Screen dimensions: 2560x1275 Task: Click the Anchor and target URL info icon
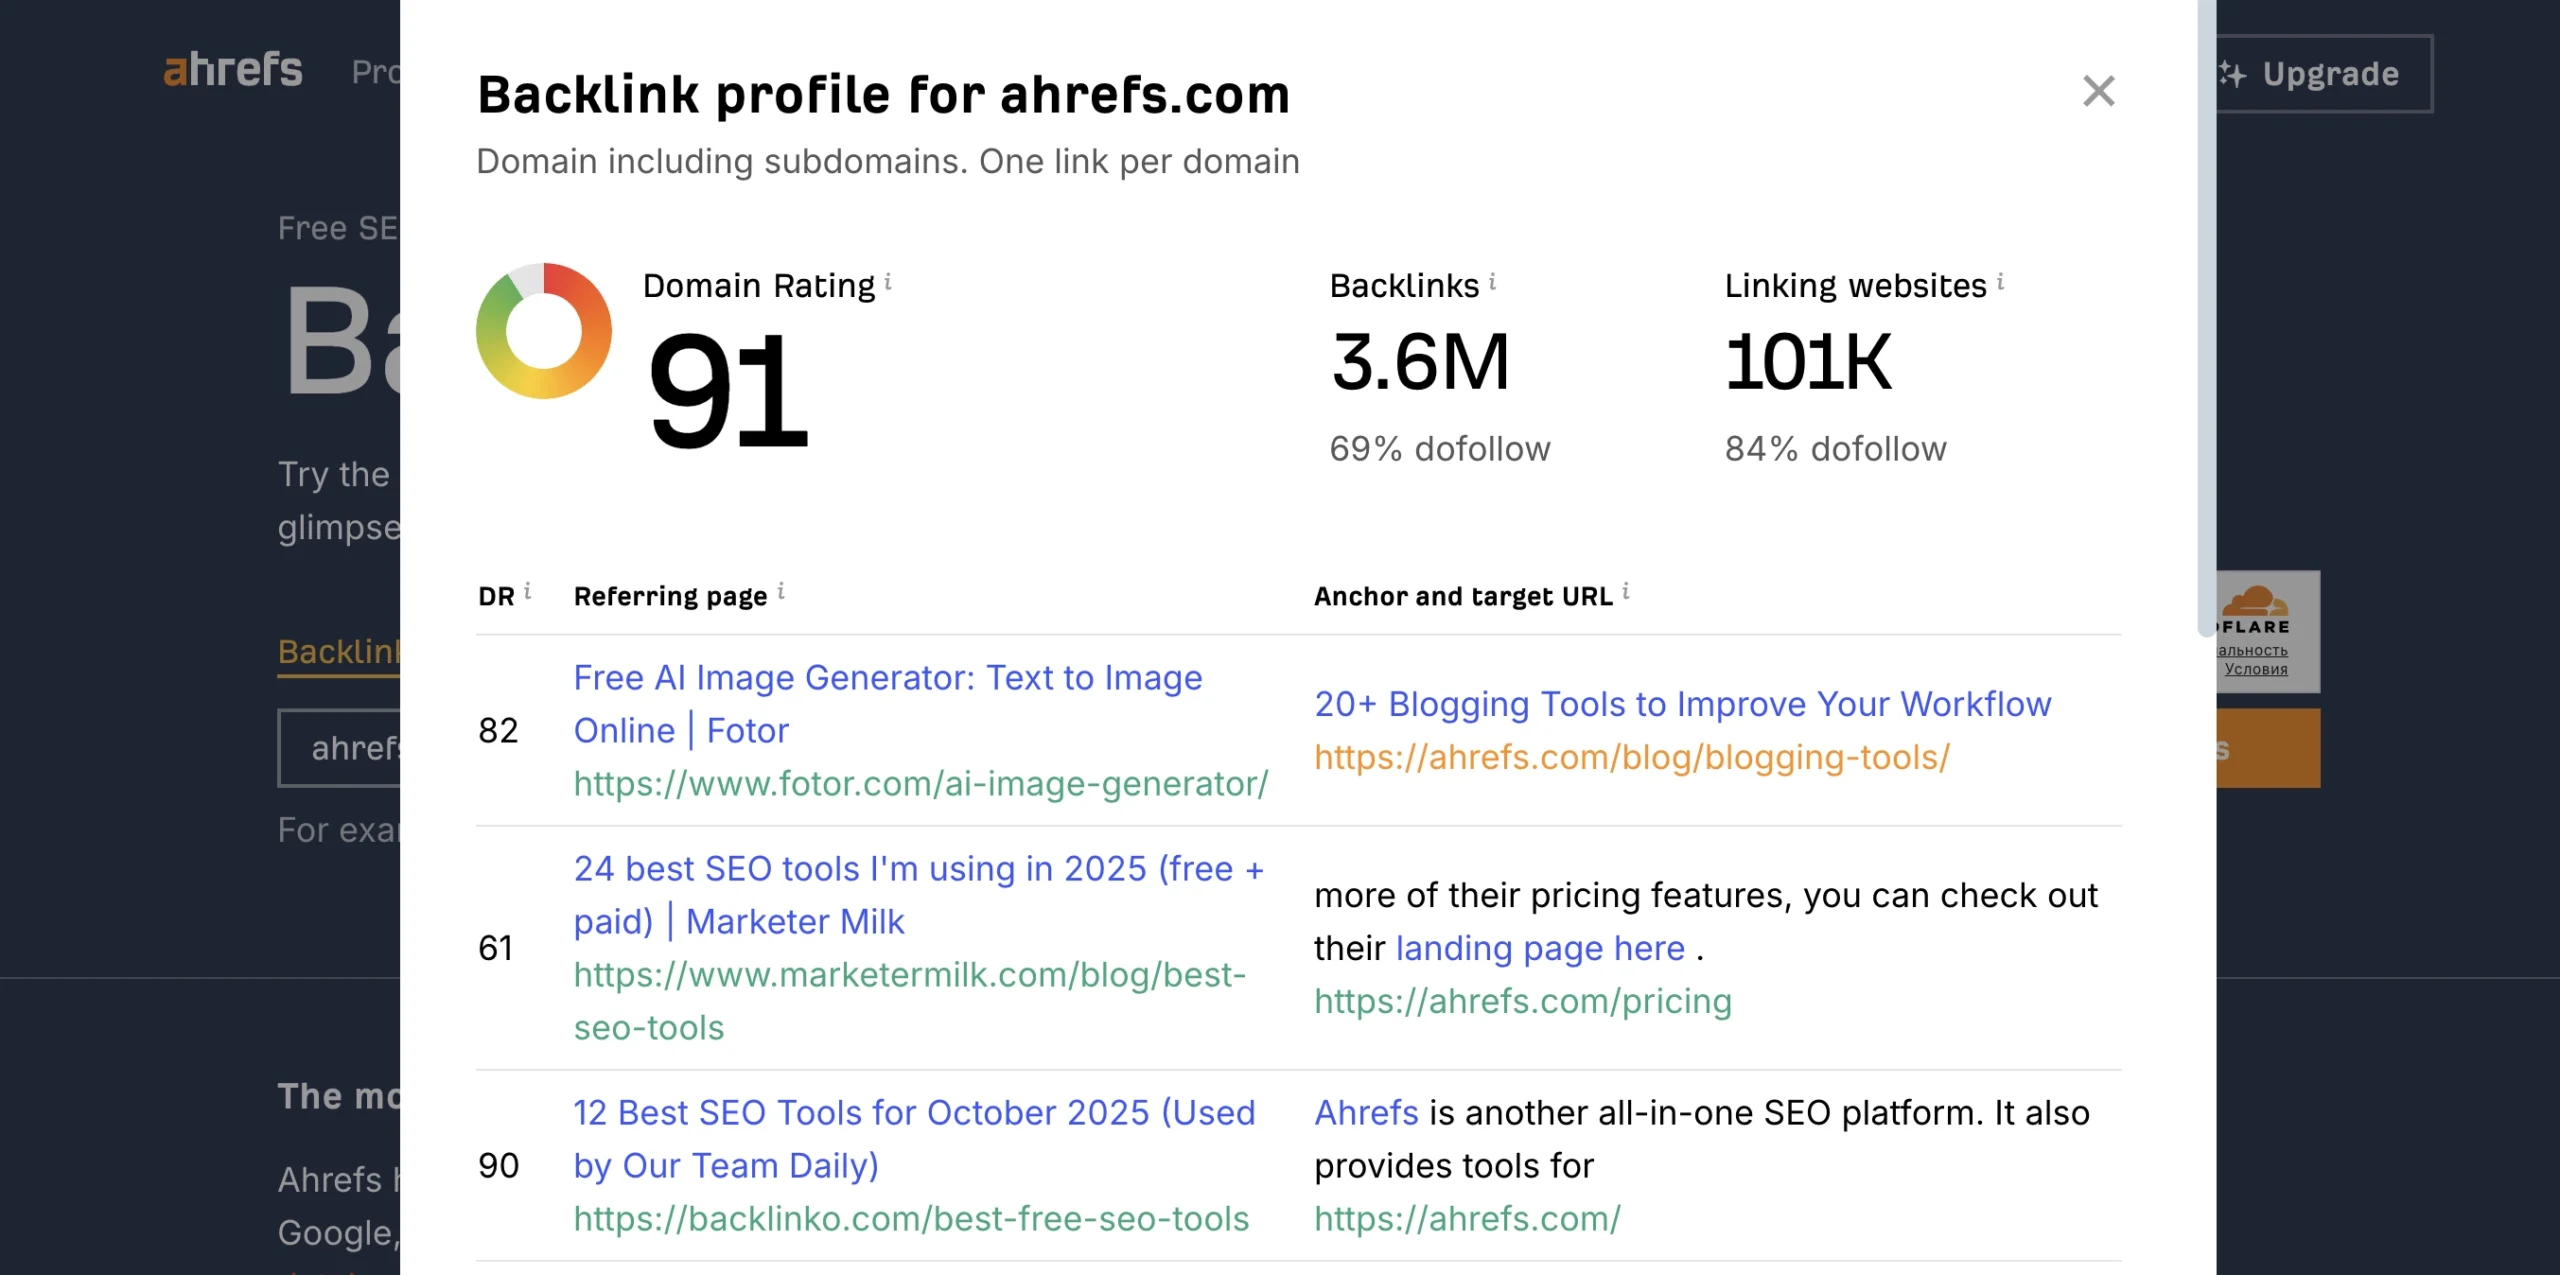point(1625,591)
